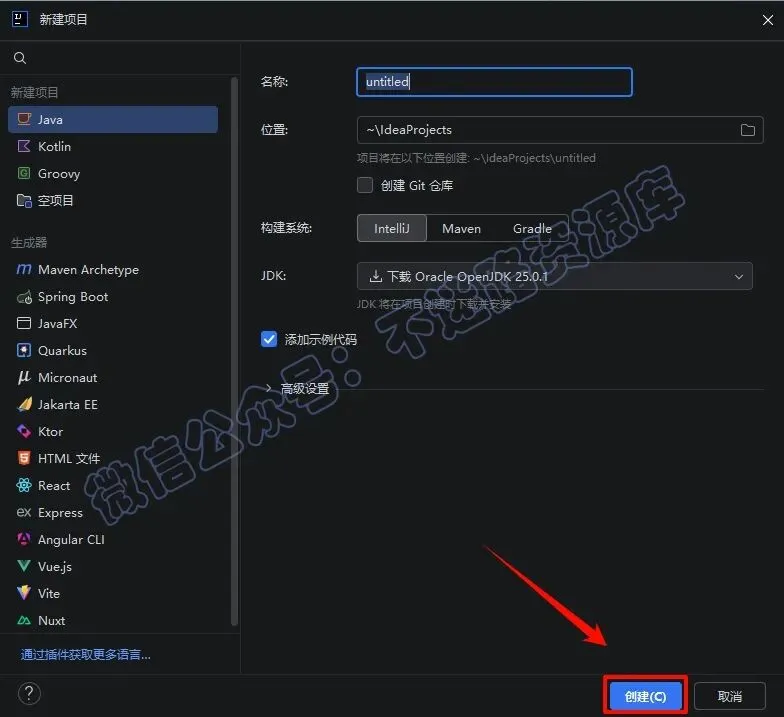
Task: Select the Groovy logo icon
Action: pyautogui.click(x=24, y=173)
